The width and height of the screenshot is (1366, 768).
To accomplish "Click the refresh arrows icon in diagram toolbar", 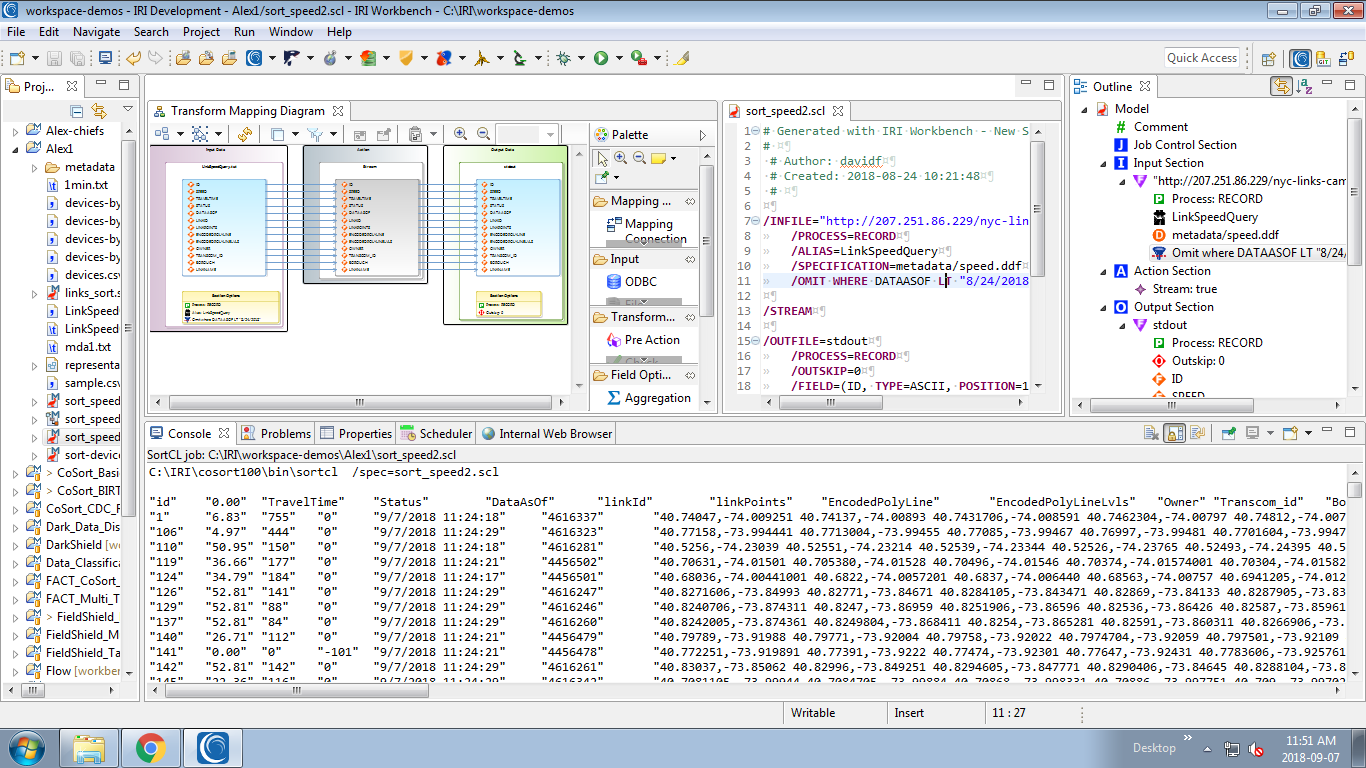I will [x=245, y=134].
